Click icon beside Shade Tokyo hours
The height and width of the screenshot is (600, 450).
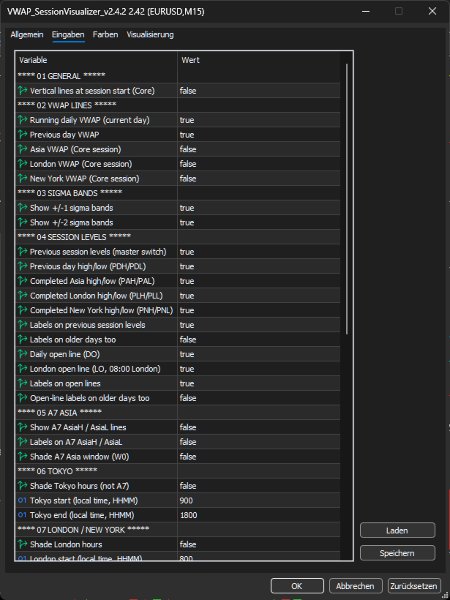[23, 486]
